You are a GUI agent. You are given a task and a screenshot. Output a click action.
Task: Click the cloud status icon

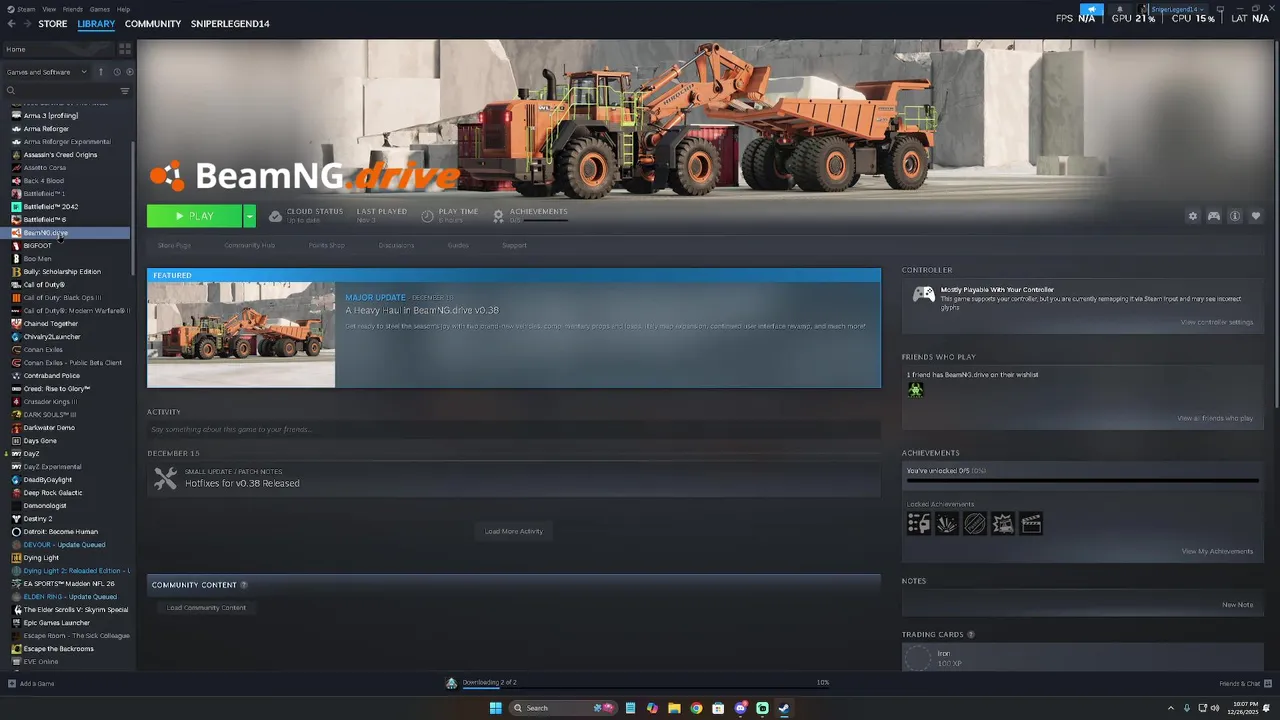pyautogui.click(x=275, y=216)
